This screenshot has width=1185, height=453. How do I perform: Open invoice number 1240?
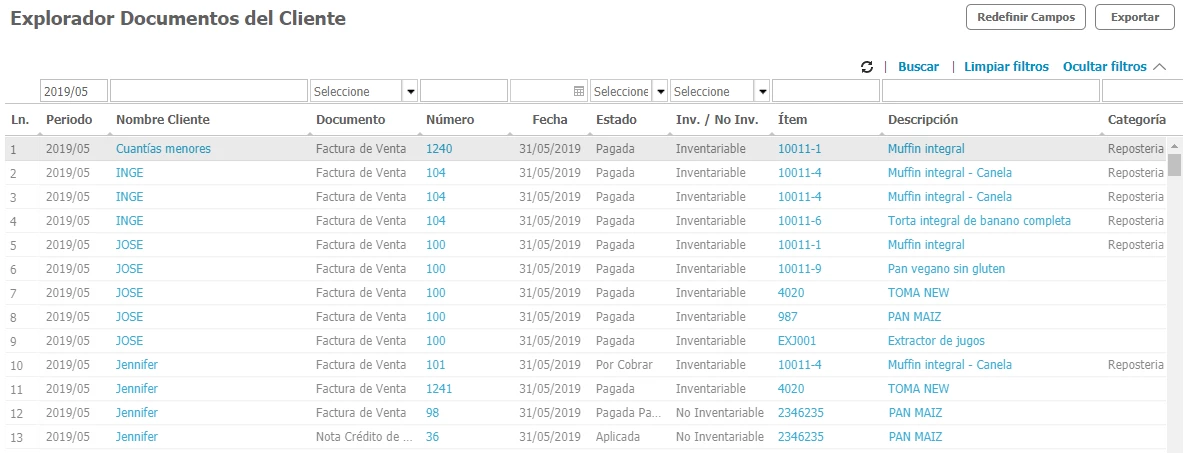click(x=439, y=149)
